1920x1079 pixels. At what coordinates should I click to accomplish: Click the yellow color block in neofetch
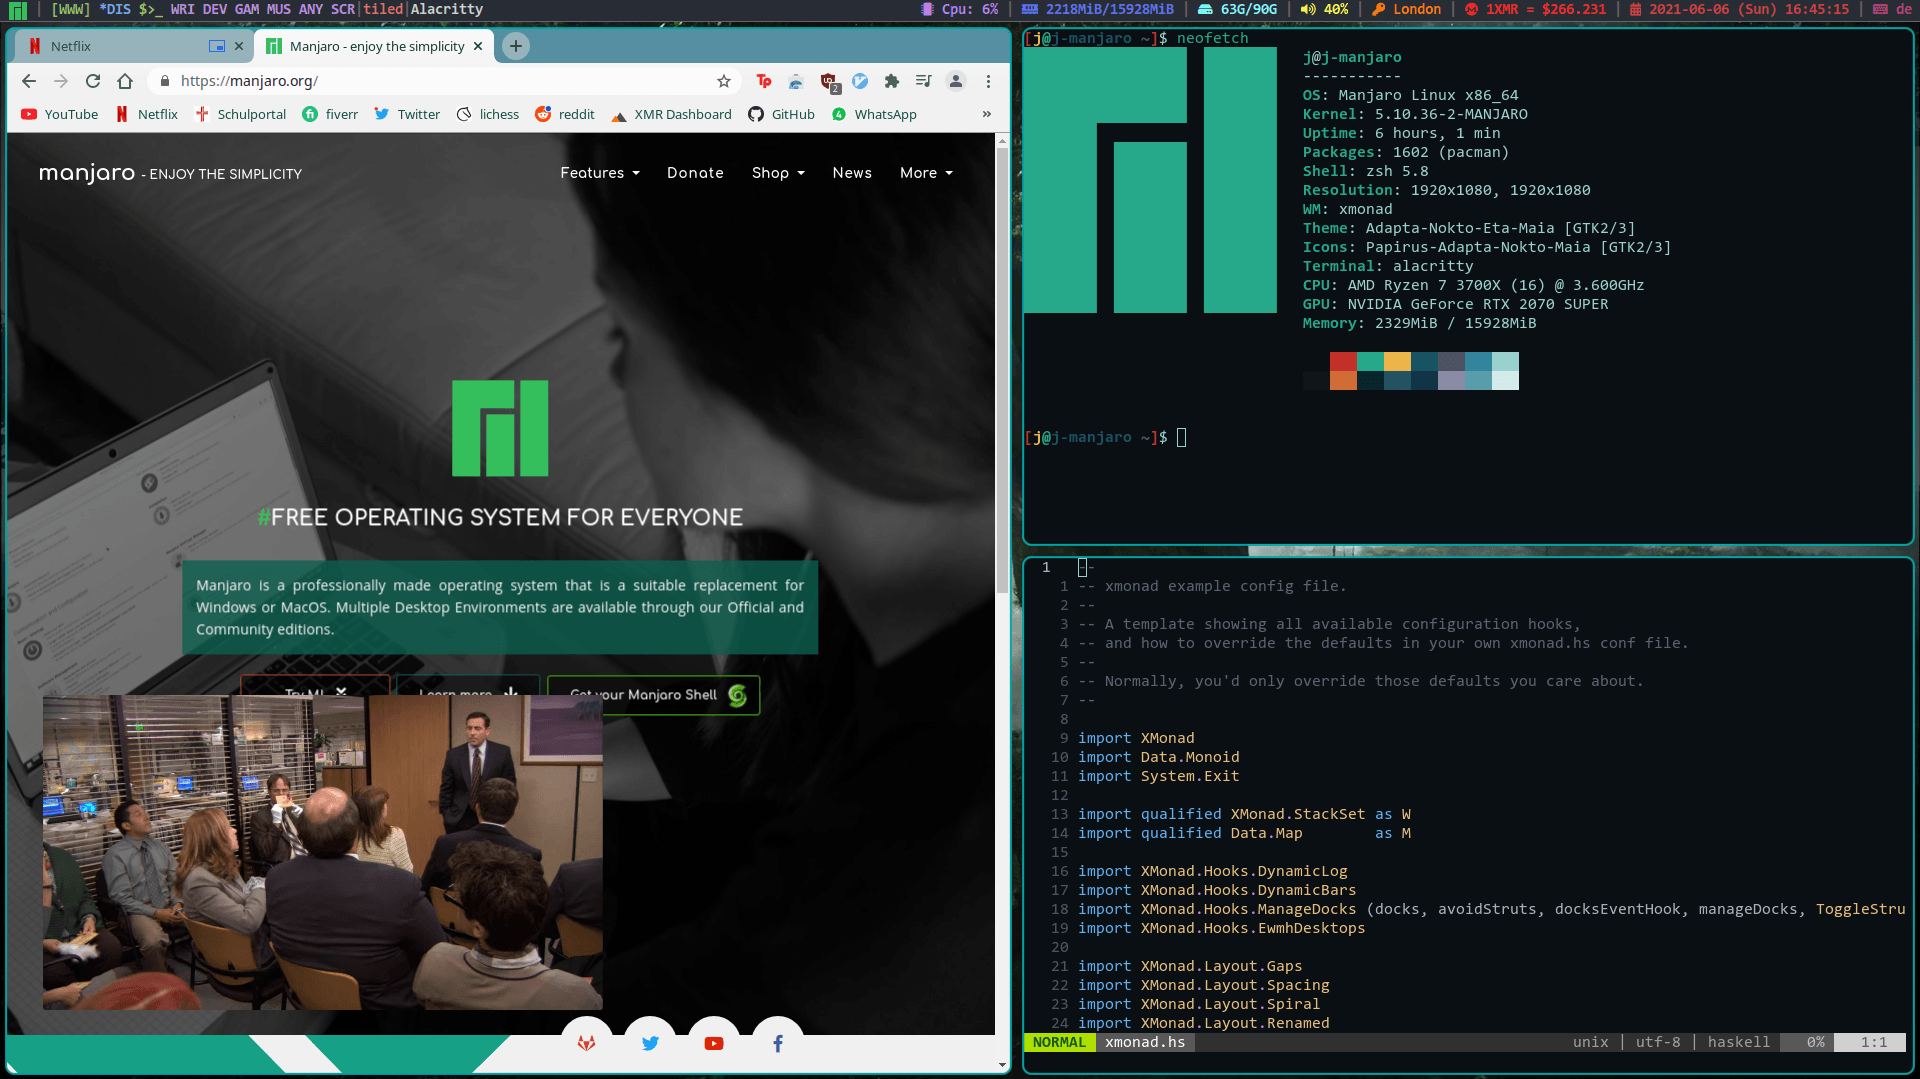[1397, 361]
